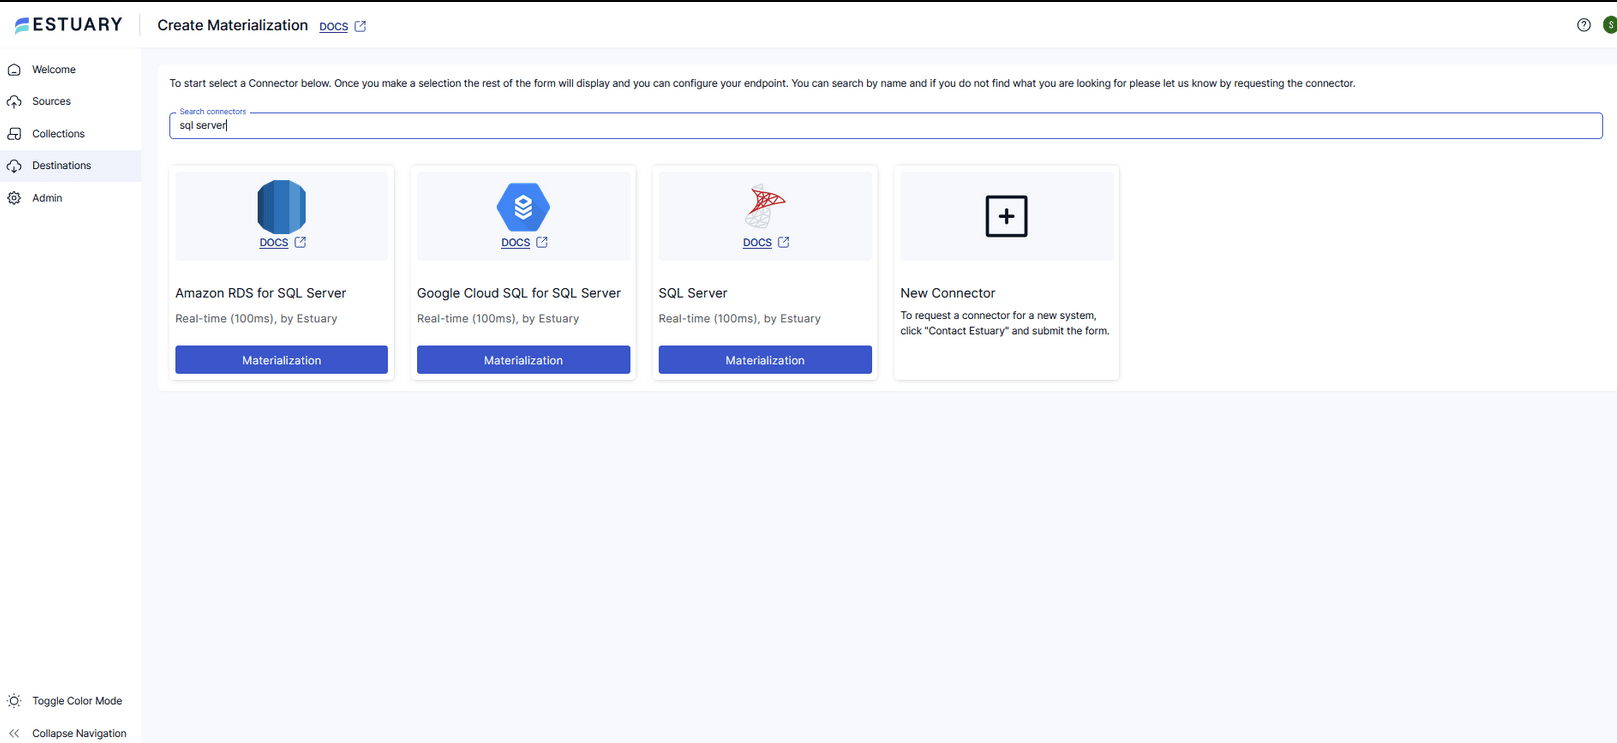This screenshot has height=743, width=1617.
Task: Click the Collapse Navigation chevrons icon
Action: [14, 733]
